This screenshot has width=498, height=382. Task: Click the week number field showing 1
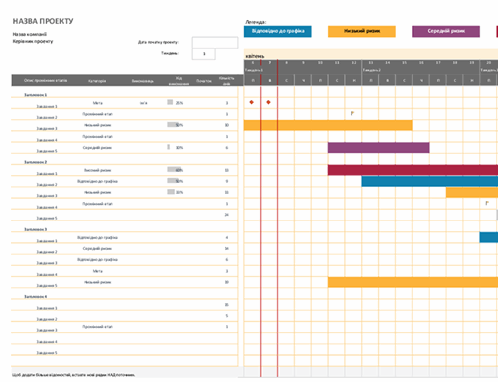coord(203,54)
